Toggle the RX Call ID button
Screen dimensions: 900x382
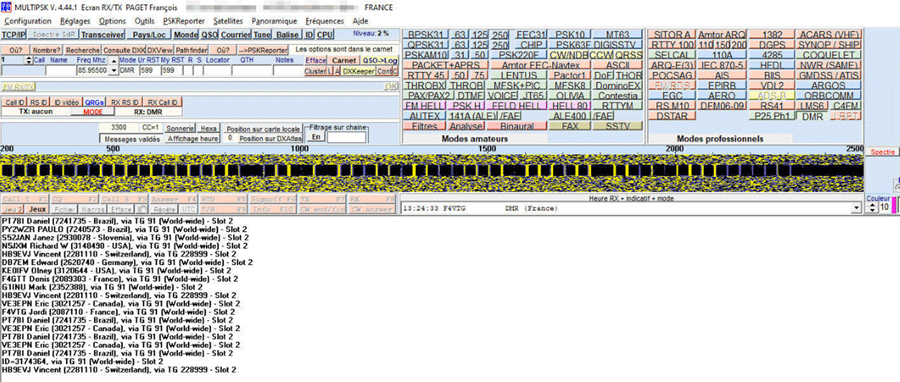(x=162, y=102)
